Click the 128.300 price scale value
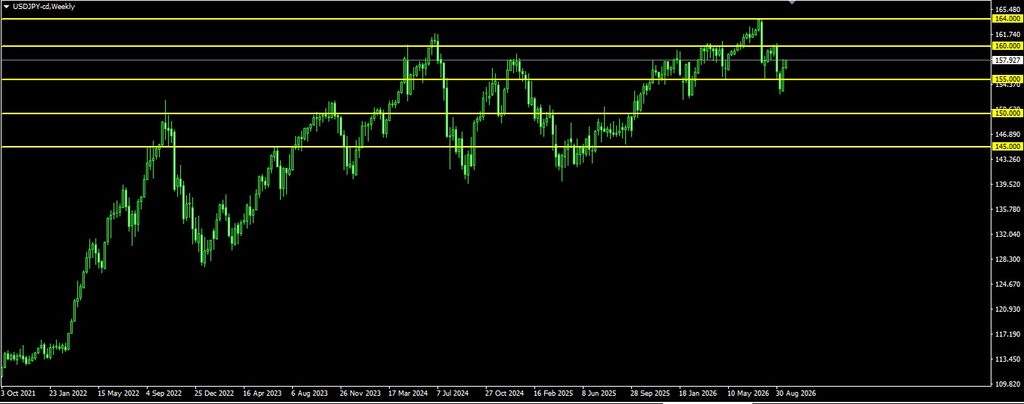This screenshot has height=404, width=1024. [x=1008, y=258]
